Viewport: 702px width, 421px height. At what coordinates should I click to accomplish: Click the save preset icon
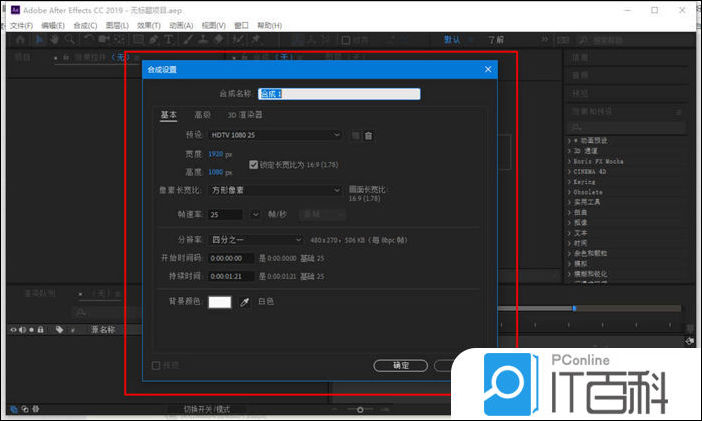(355, 135)
